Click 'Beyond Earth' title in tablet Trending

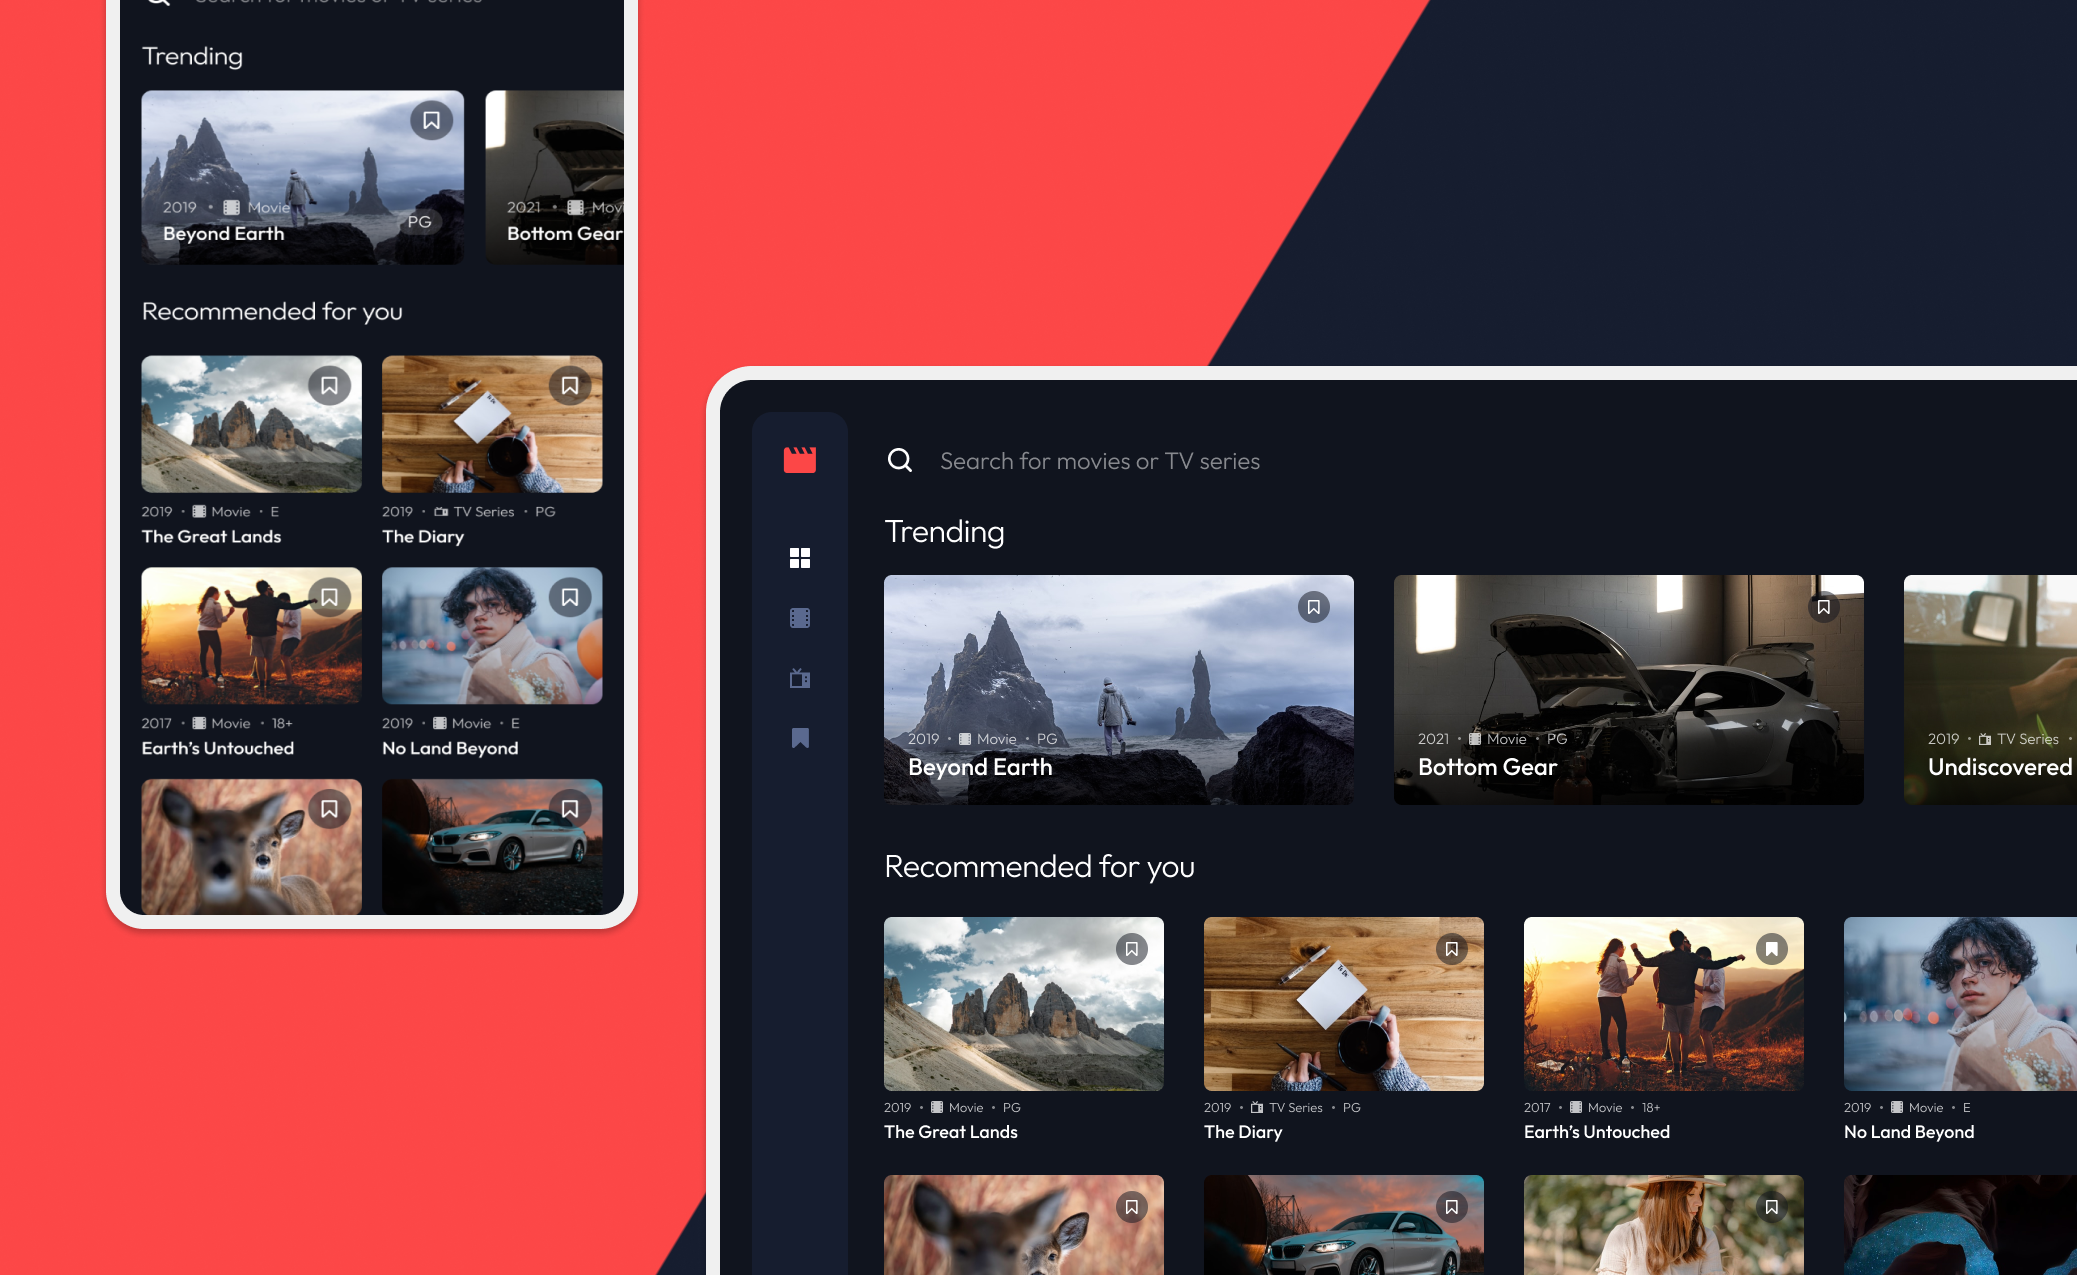click(x=980, y=767)
